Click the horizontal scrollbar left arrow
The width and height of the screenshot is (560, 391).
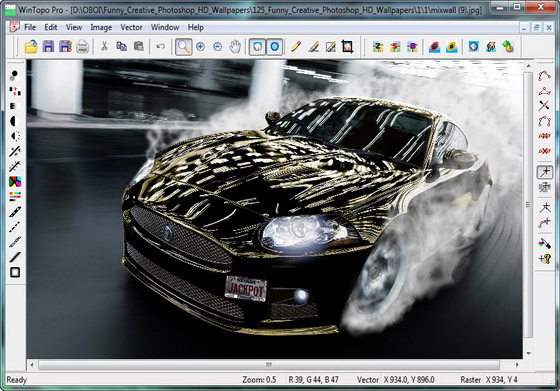click(x=32, y=365)
